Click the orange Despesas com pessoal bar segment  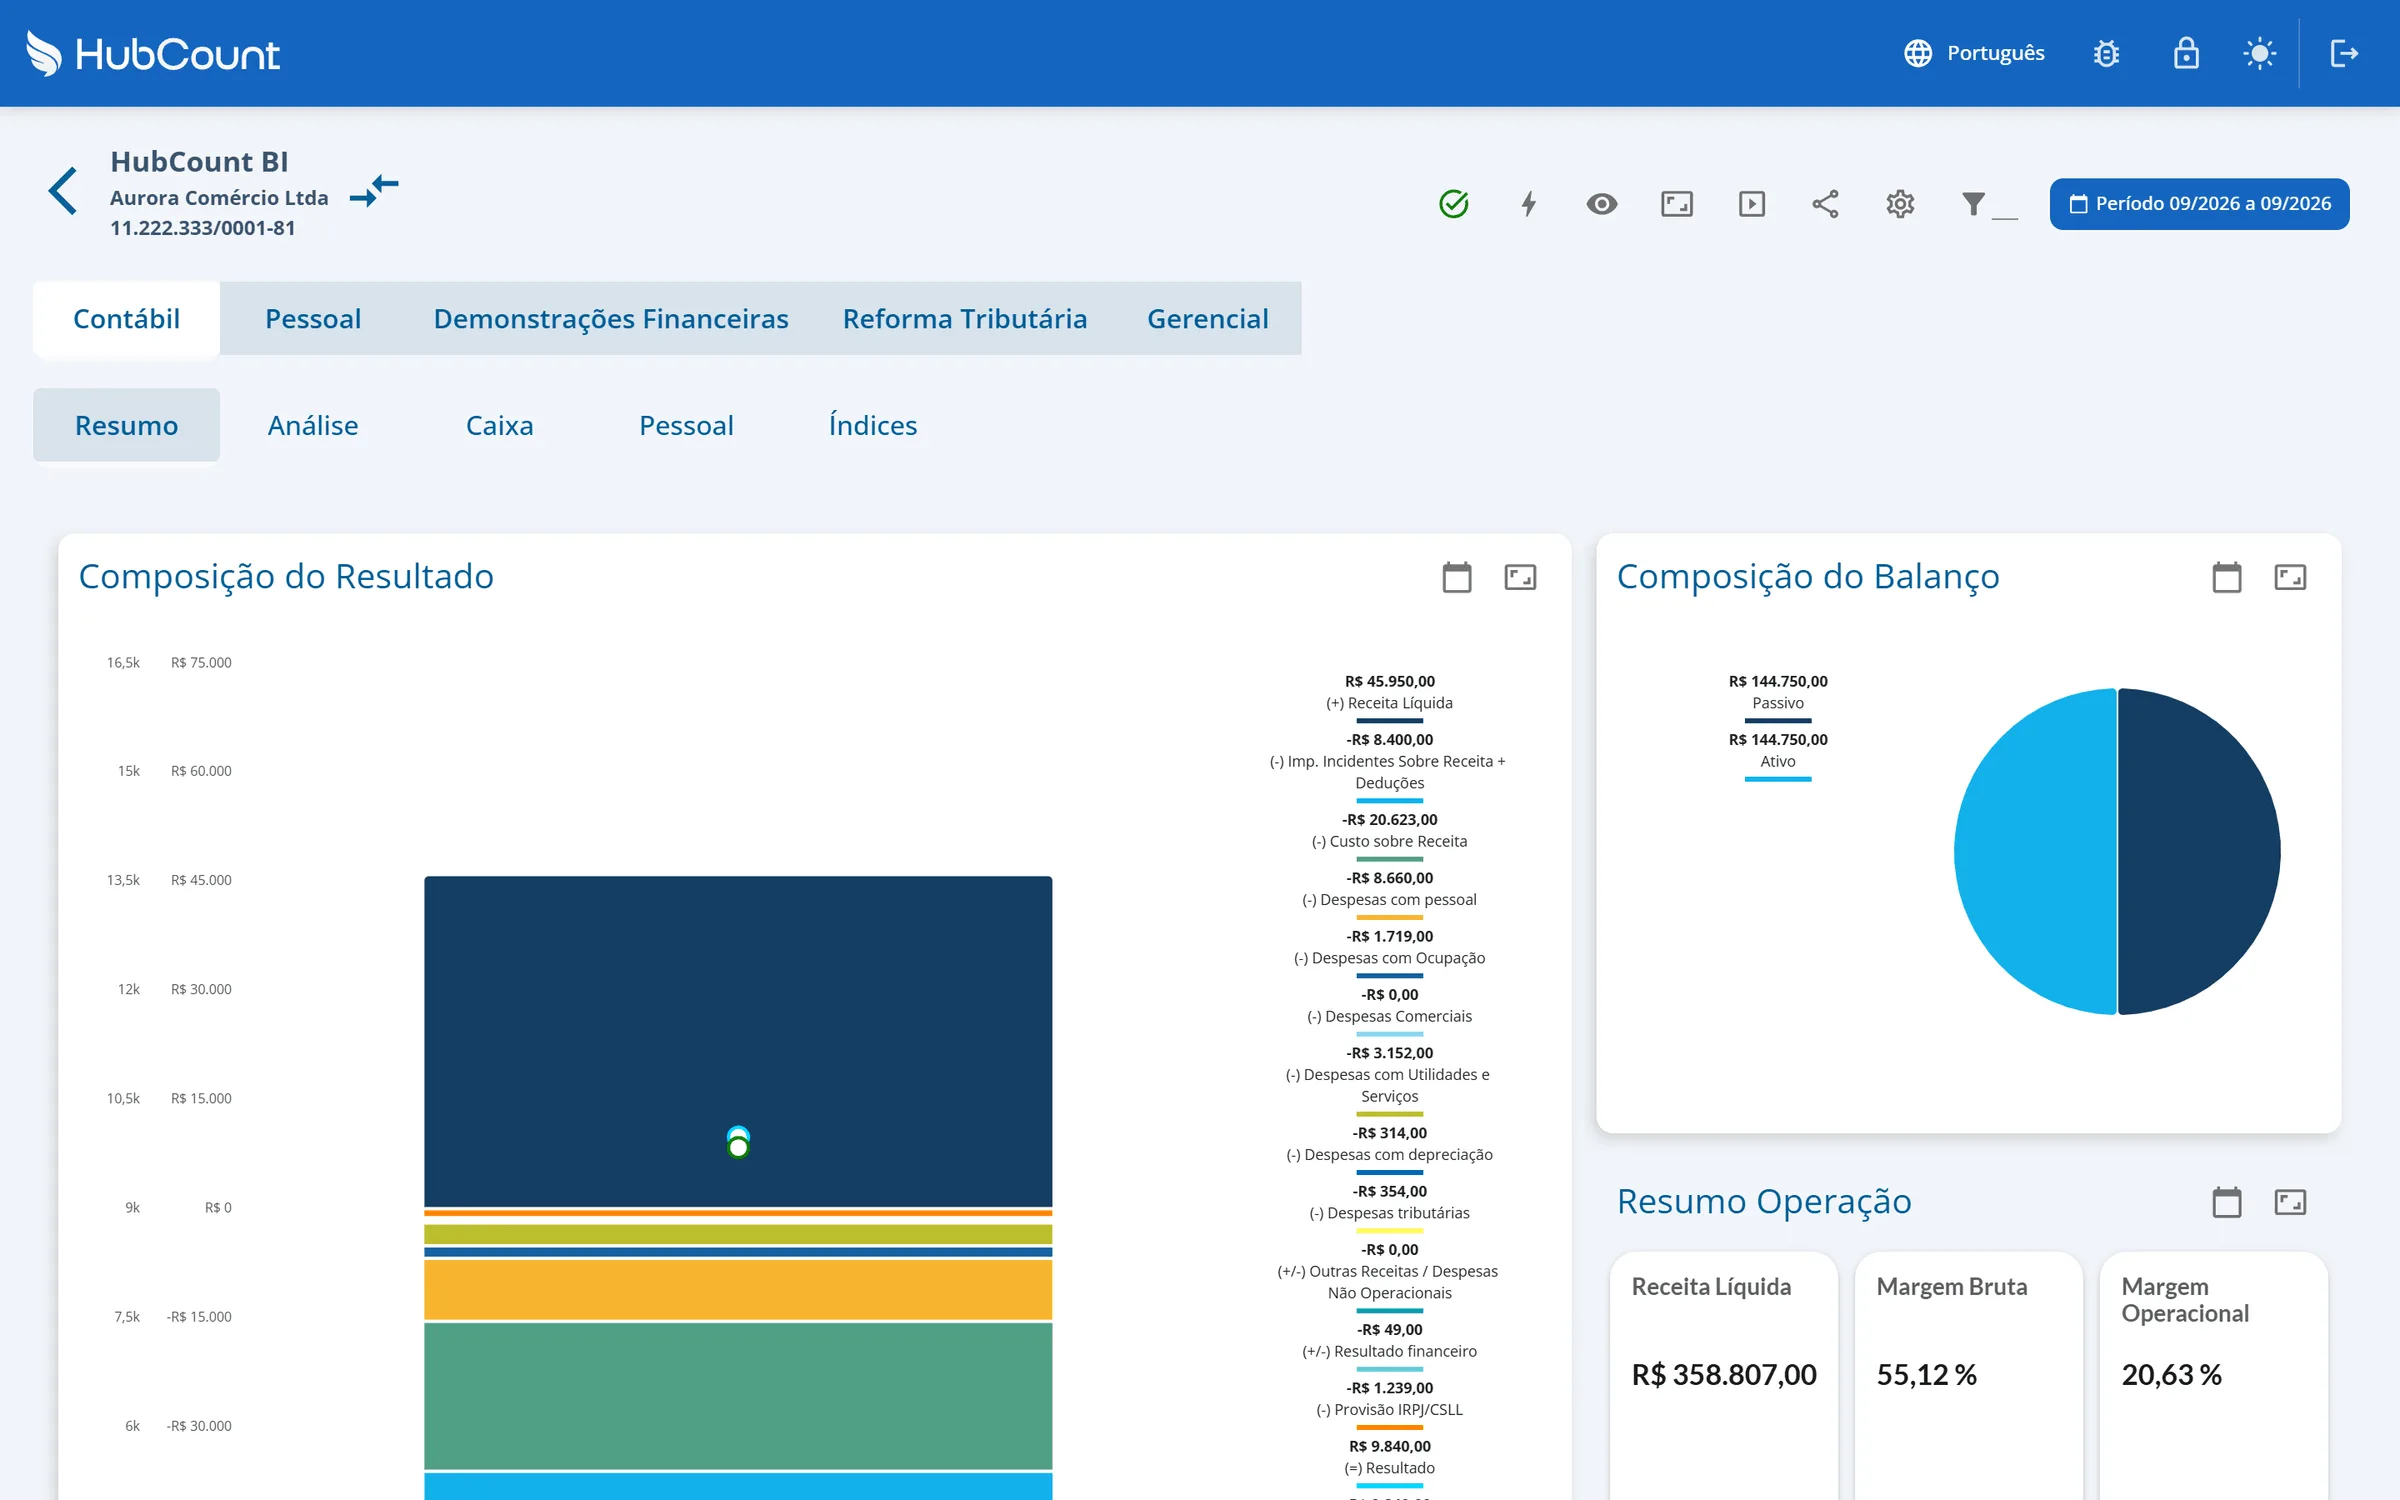pyautogui.click(x=738, y=1289)
